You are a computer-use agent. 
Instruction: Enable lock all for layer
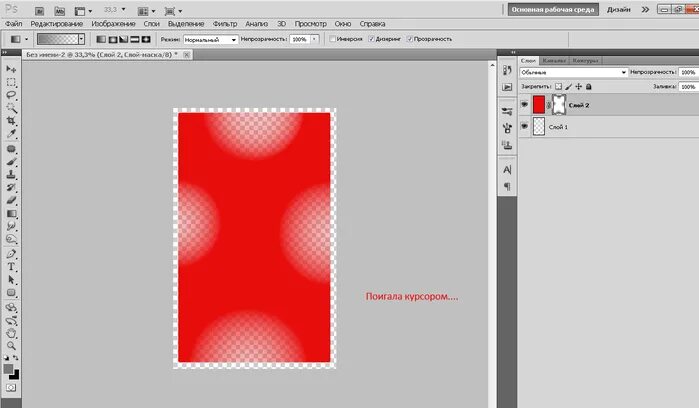(588, 87)
